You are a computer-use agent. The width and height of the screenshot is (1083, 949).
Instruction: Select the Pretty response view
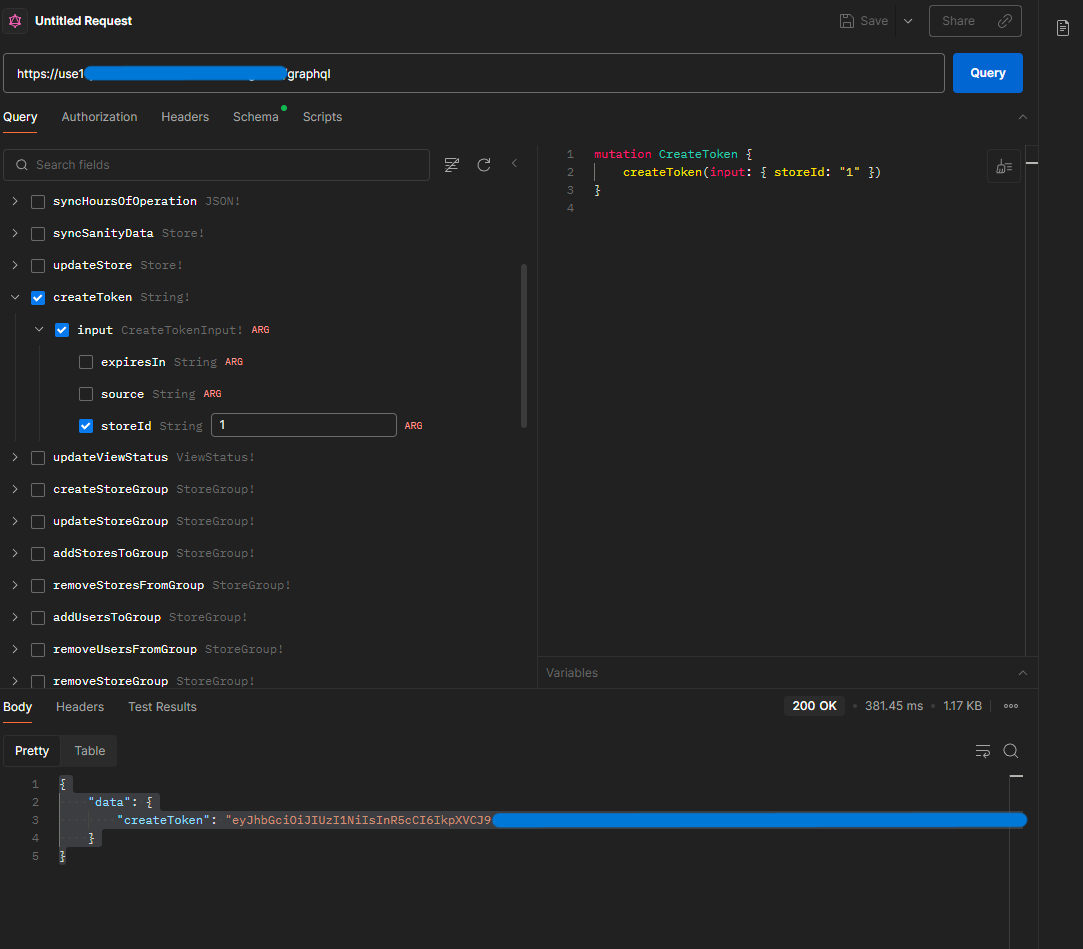(x=32, y=751)
